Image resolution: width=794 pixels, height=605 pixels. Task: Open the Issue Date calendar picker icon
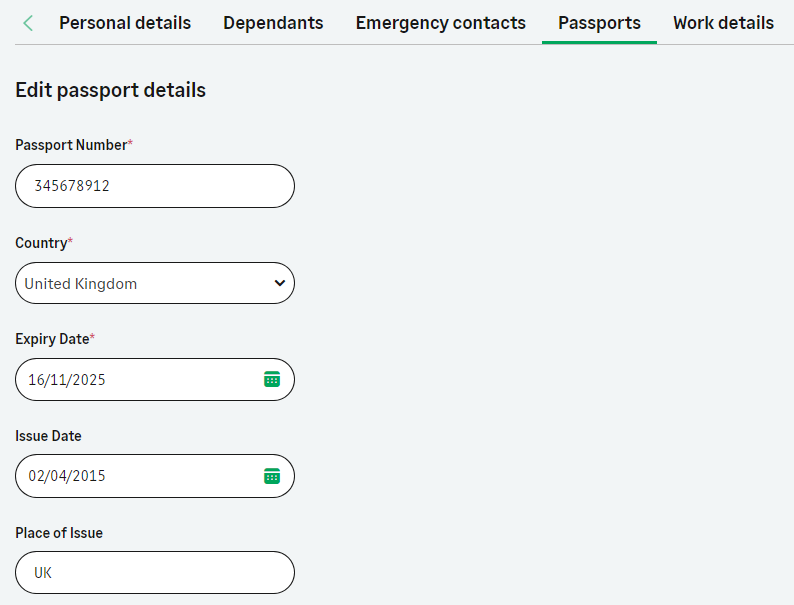(272, 476)
